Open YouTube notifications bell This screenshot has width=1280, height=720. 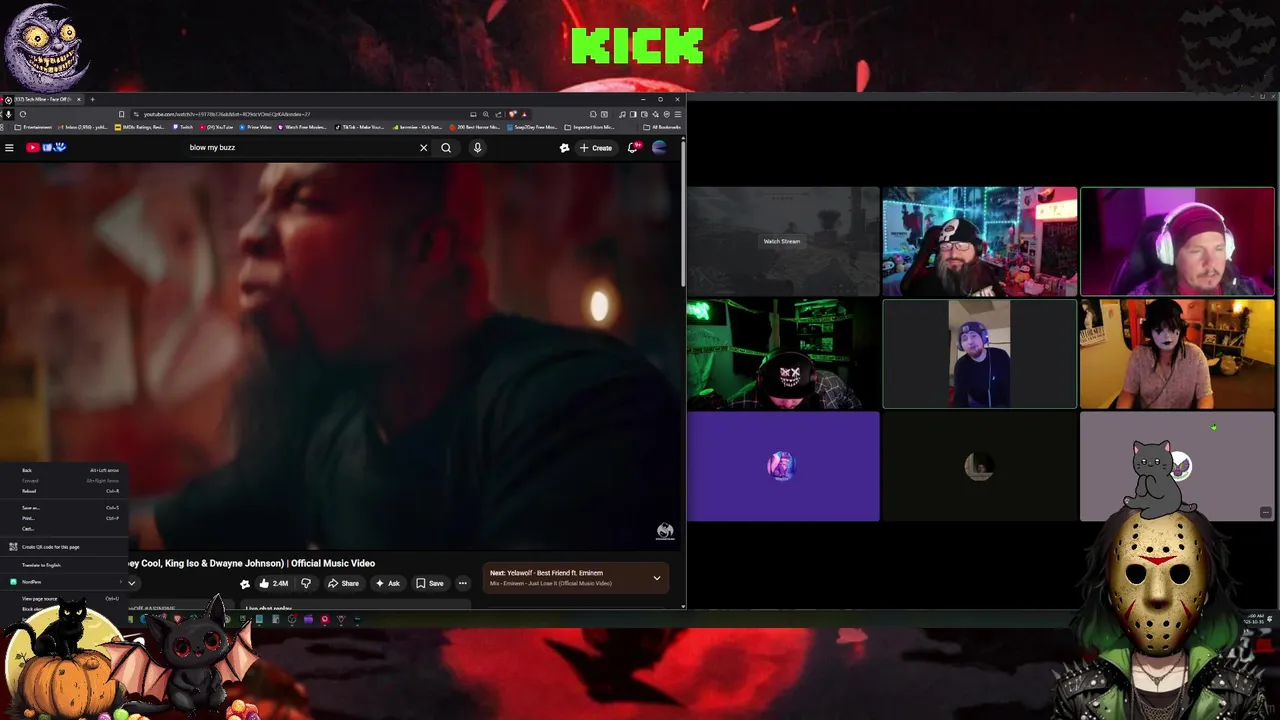[x=633, y=148]
